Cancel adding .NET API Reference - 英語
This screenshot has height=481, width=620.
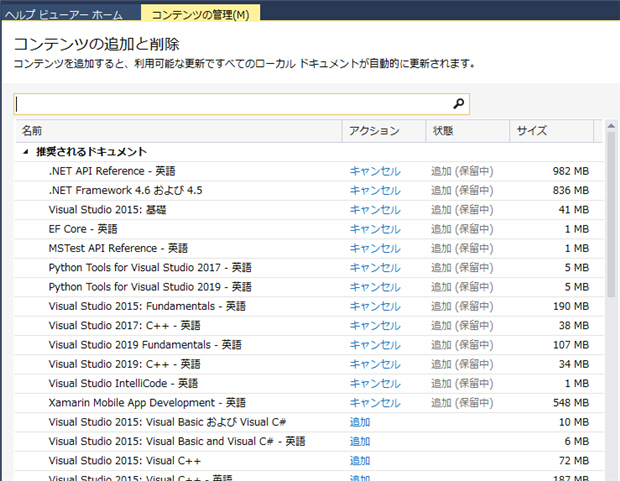click(375, 171)
